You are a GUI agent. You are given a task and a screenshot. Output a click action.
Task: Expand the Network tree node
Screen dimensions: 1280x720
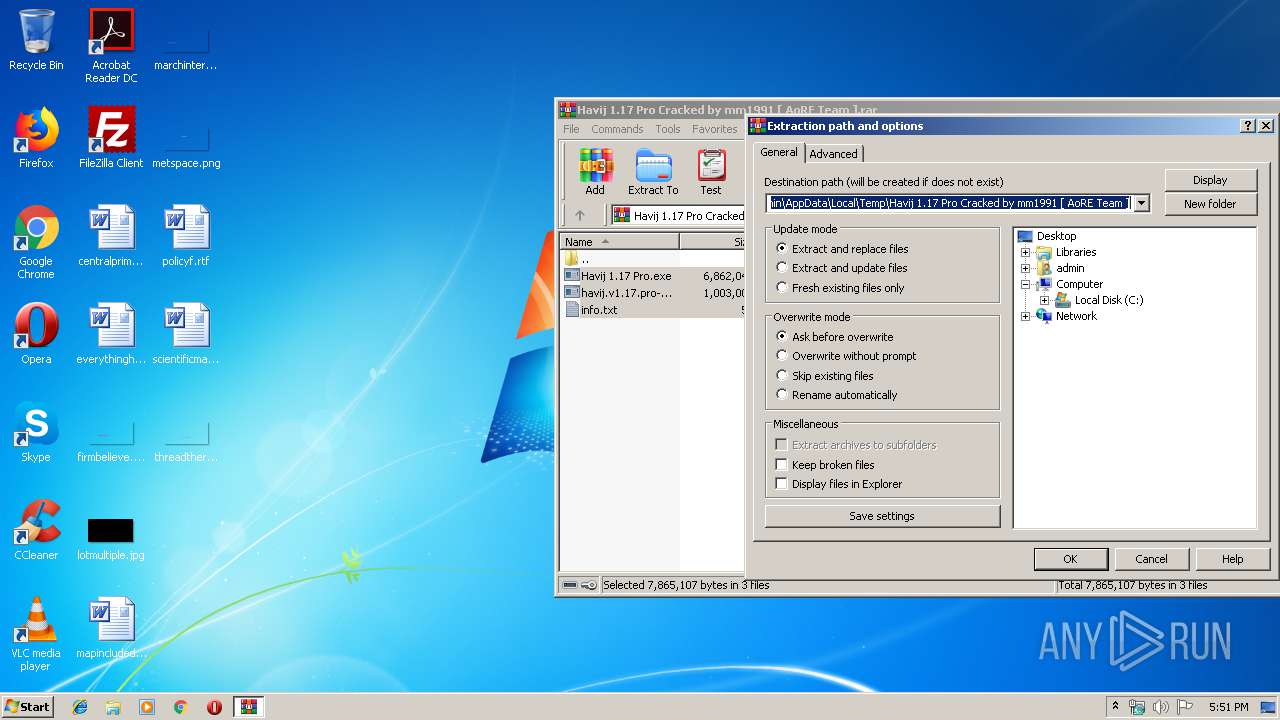1025,316
